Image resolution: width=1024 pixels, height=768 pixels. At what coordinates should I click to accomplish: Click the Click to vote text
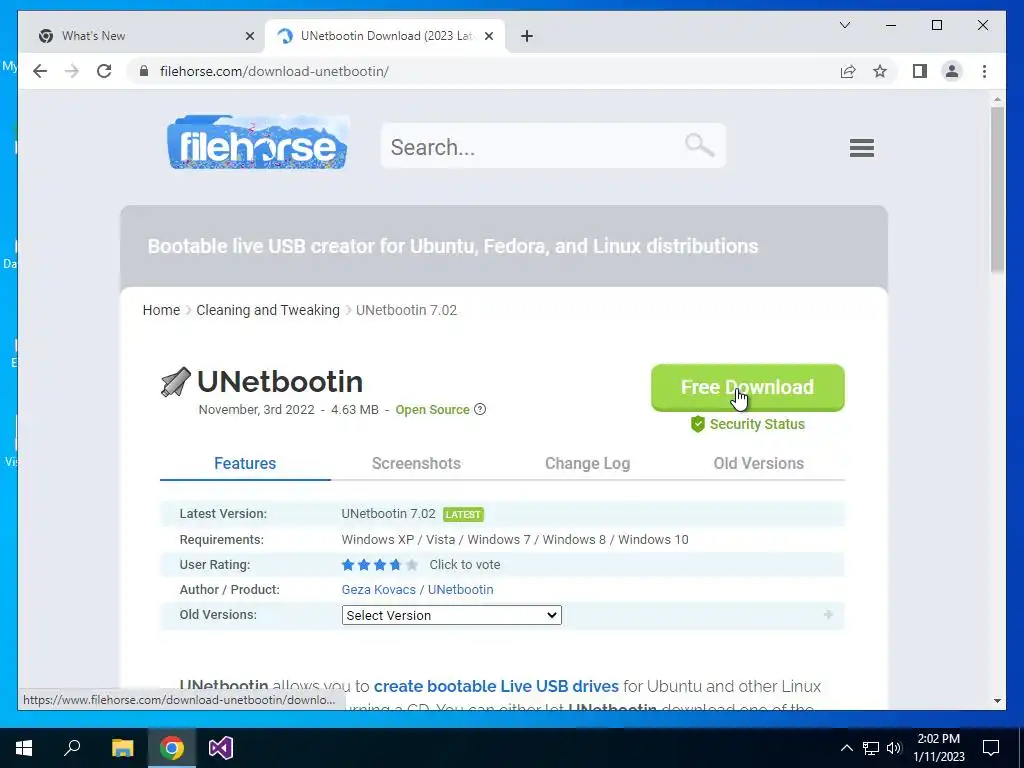(464, 564)
